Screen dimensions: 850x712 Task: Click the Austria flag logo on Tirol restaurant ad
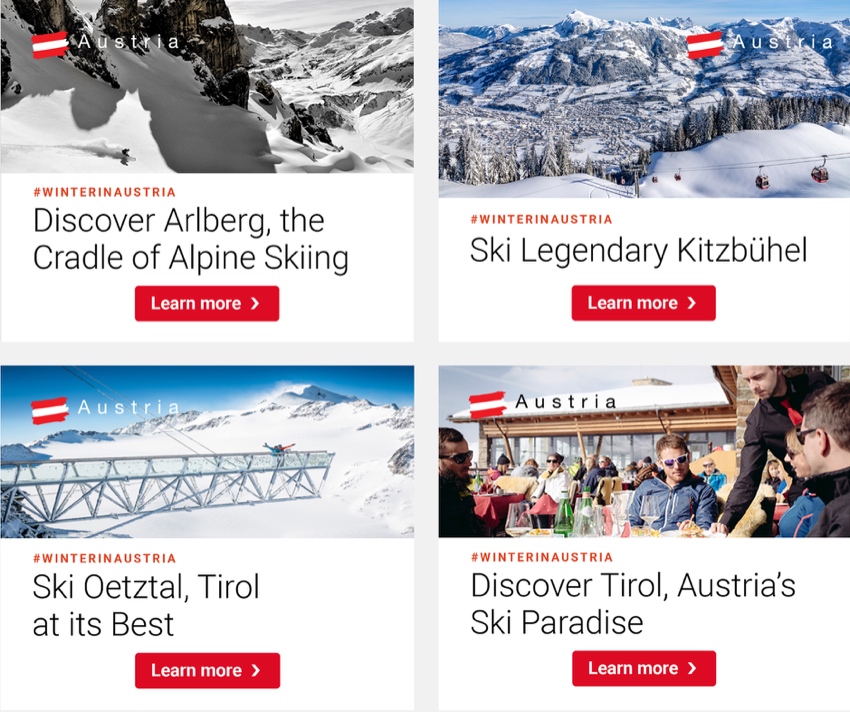click(x=487, y=405)
